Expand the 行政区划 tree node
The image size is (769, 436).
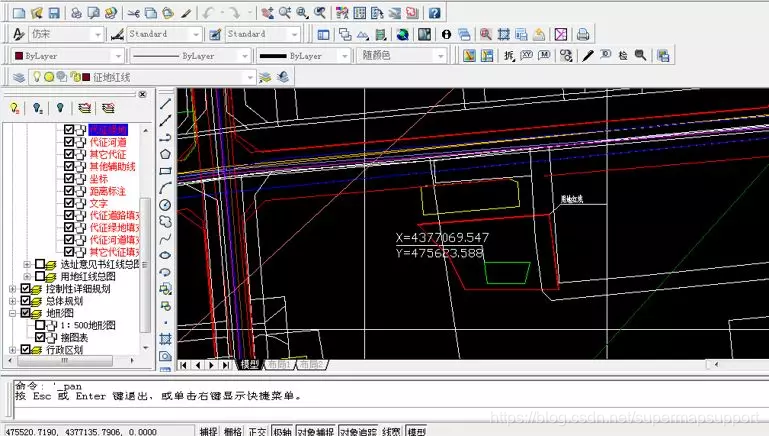coord(13,350)
